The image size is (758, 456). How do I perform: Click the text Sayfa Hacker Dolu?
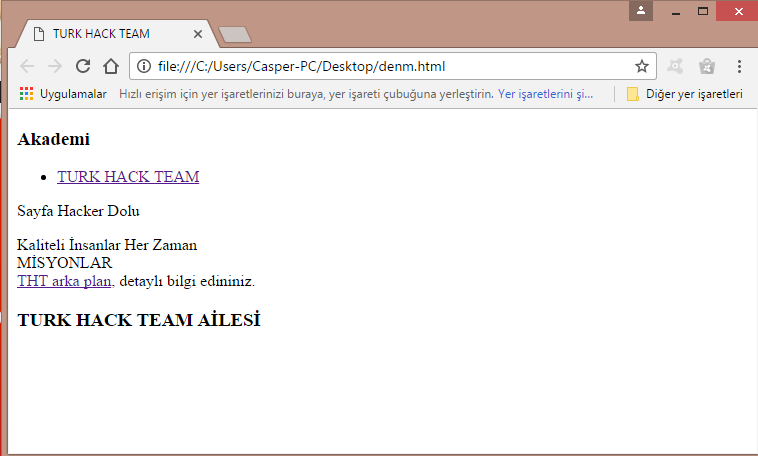pos(78,211)
